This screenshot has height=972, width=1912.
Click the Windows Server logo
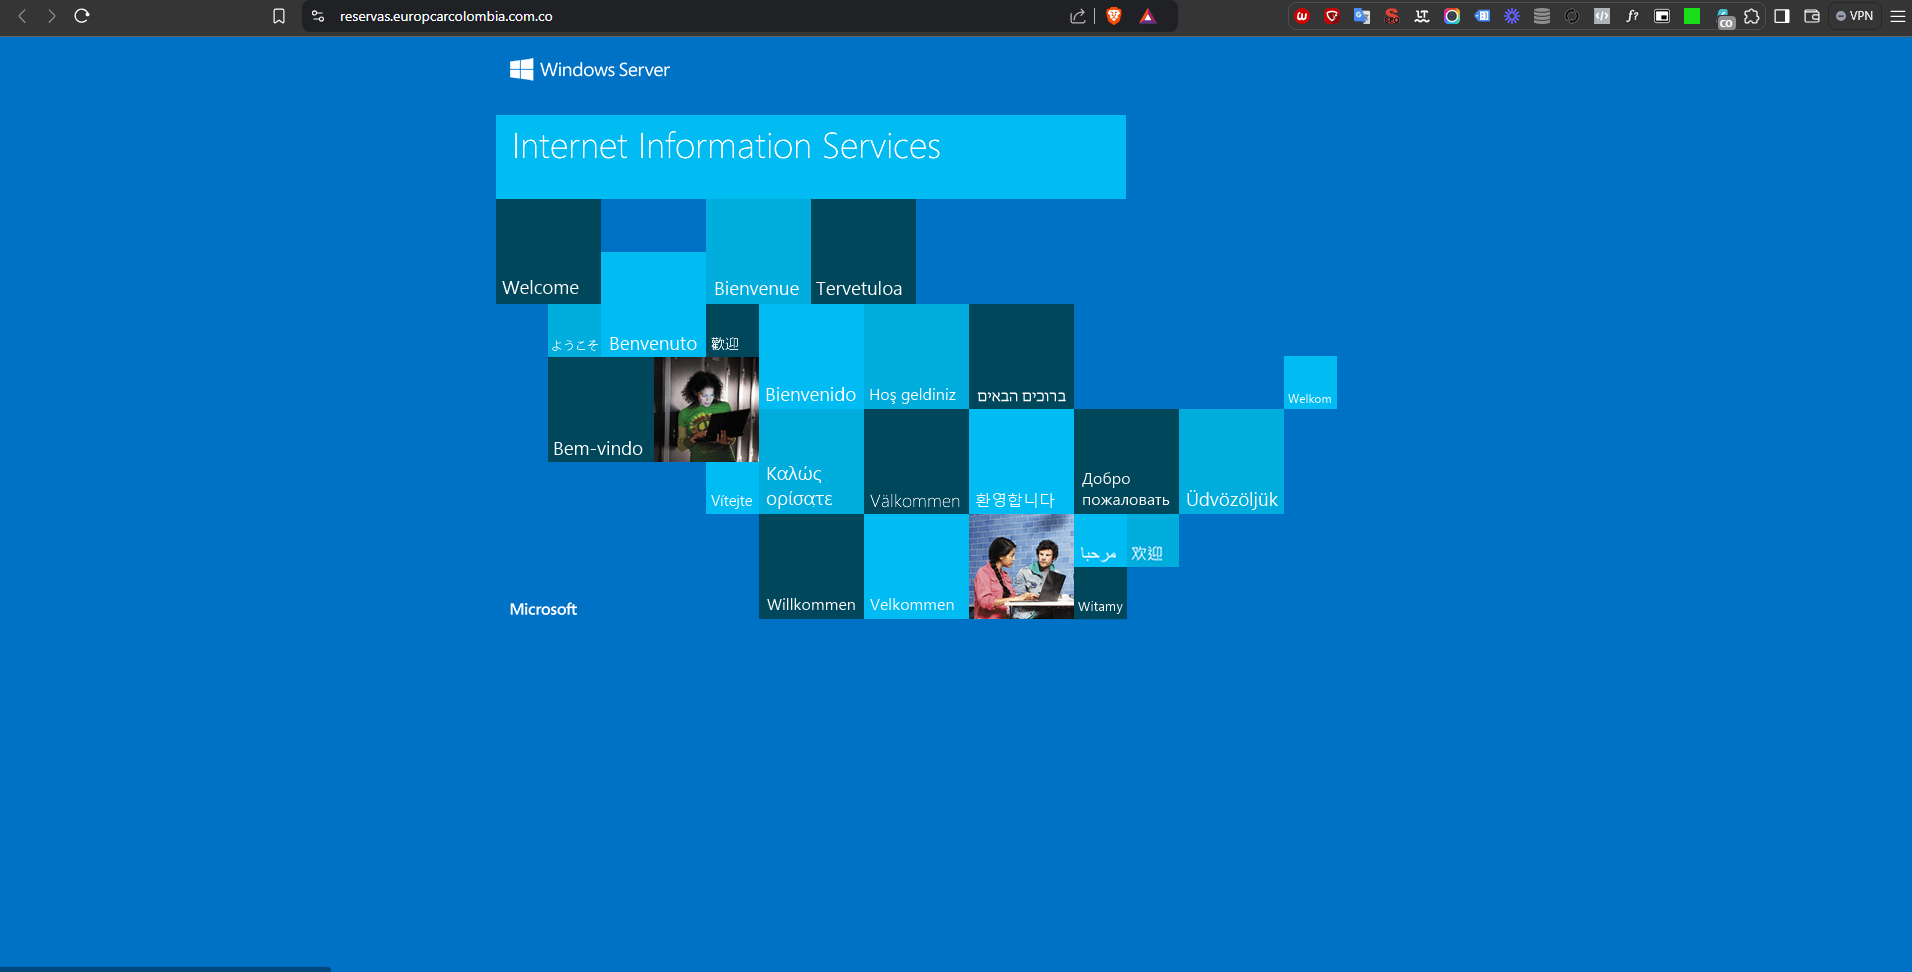589,69
